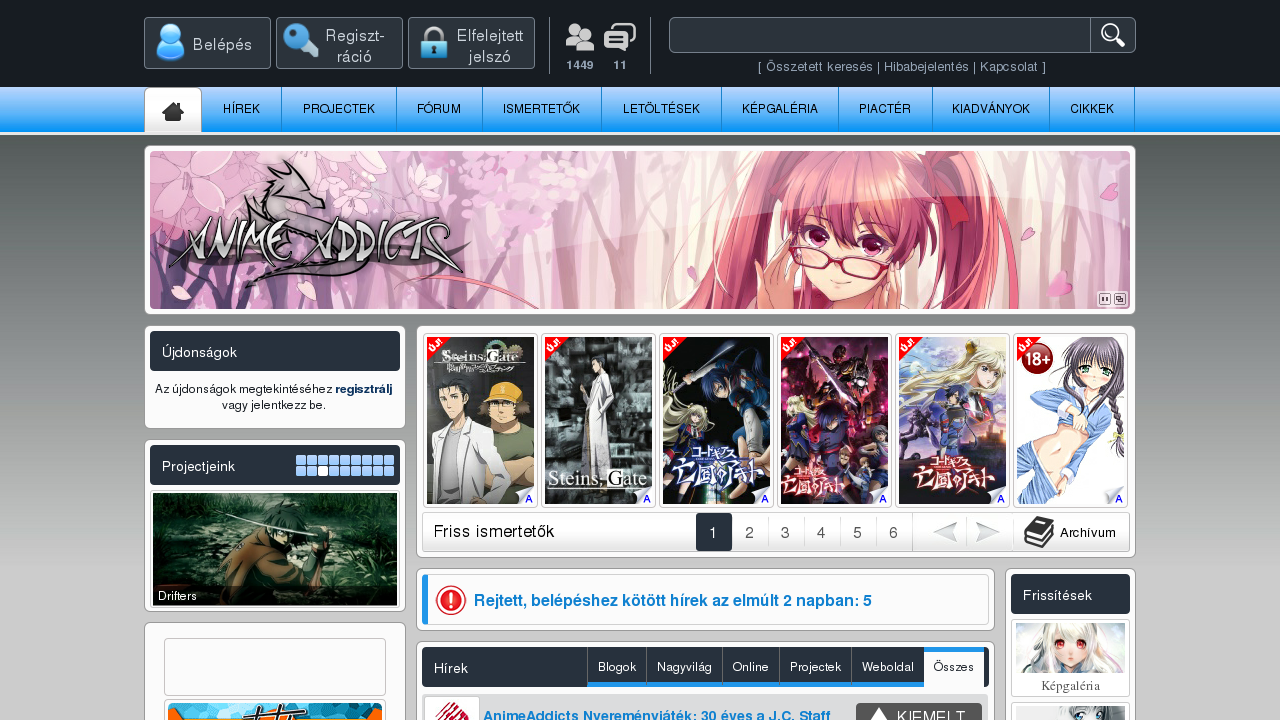Viewport: 1280px width, 720px height.
Task: Open the hidden news notice text
Action: coord(673,600)
